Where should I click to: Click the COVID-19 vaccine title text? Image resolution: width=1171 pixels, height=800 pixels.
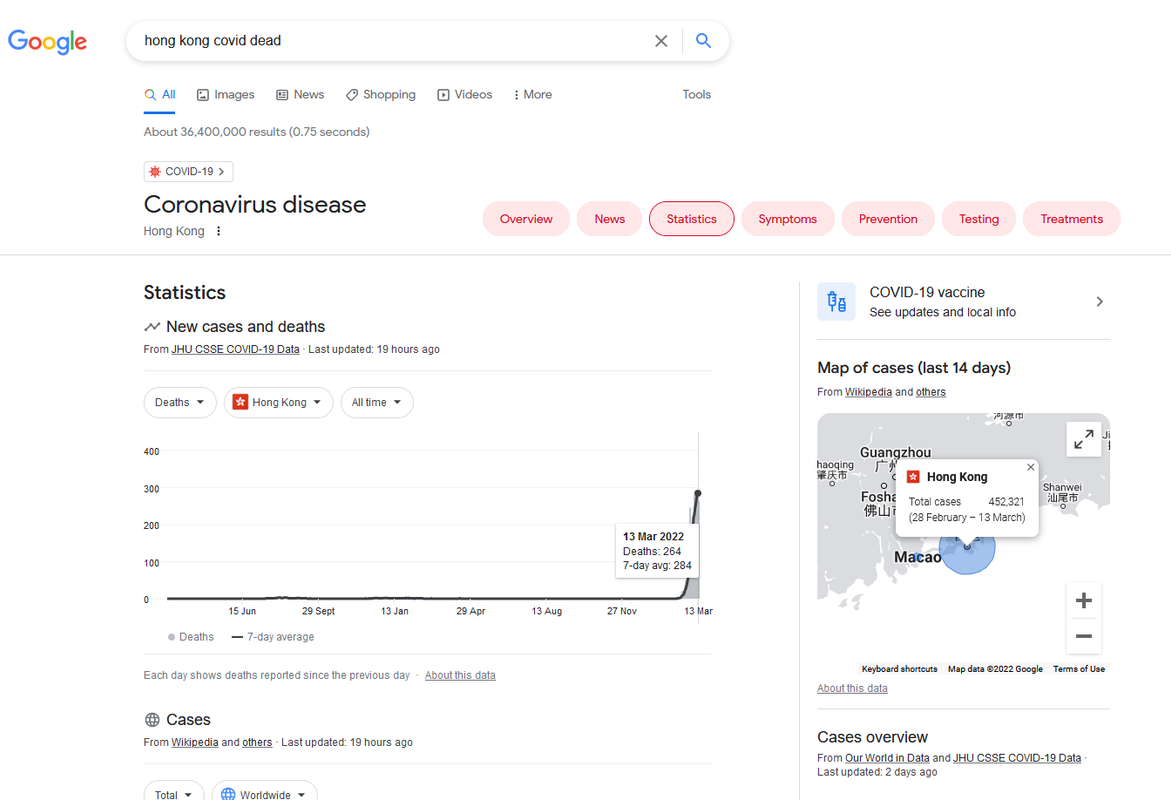(927, 293)
